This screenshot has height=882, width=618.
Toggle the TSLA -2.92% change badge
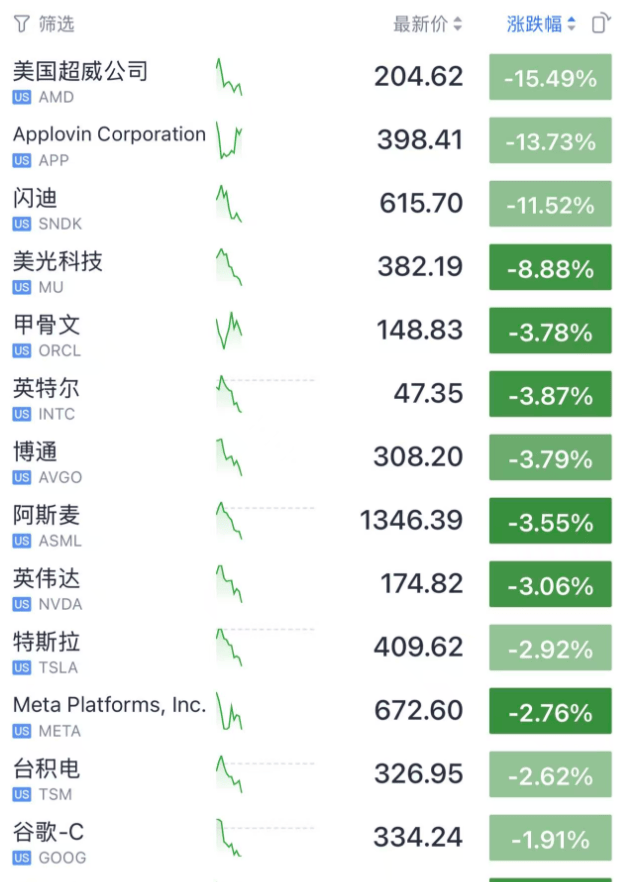click(550, 648)
